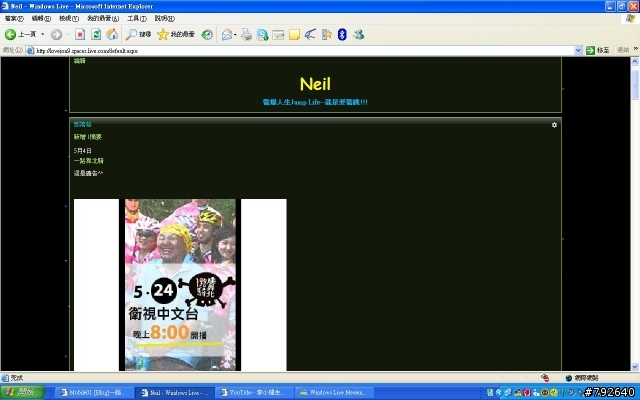Click inside the address bar URL field
The image size is (640, 400).
coord(302,51)
